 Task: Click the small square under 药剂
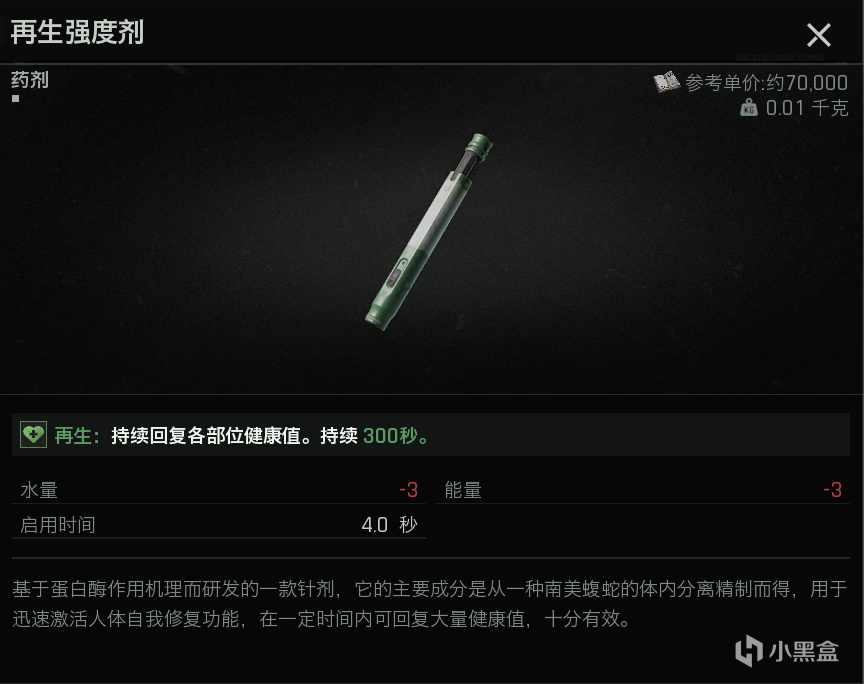[15, 99]
